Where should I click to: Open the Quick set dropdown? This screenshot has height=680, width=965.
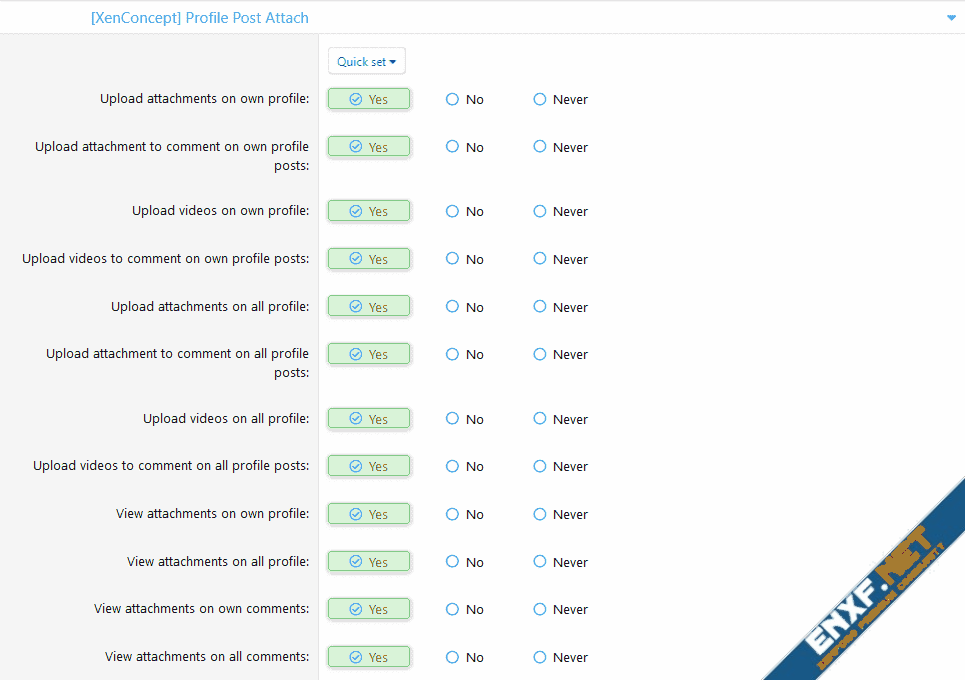[366, 62]
